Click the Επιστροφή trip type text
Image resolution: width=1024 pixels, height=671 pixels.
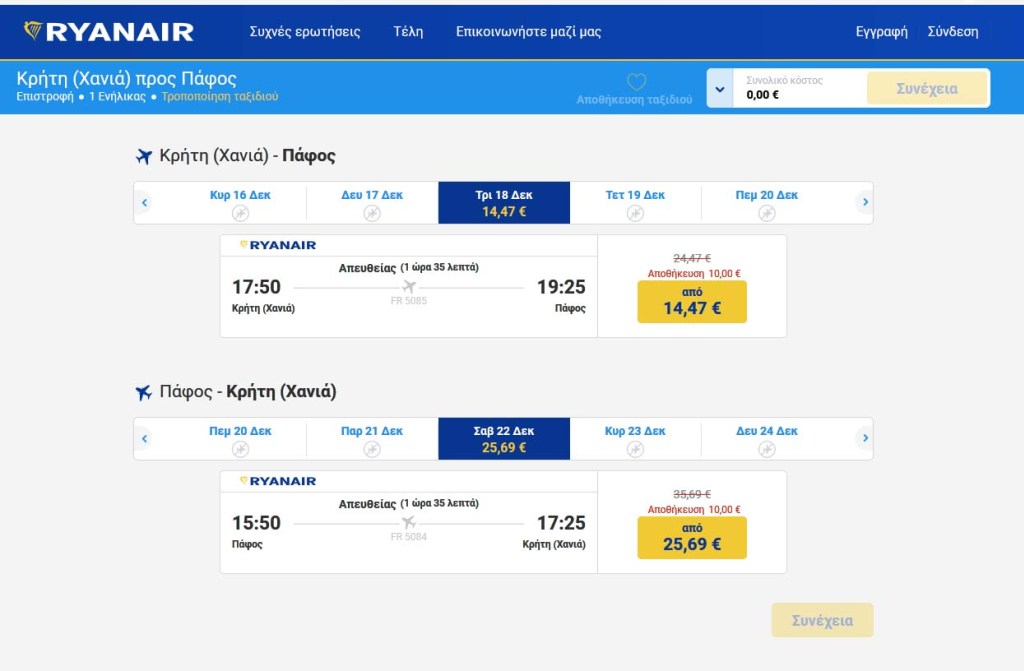[45, 97]
